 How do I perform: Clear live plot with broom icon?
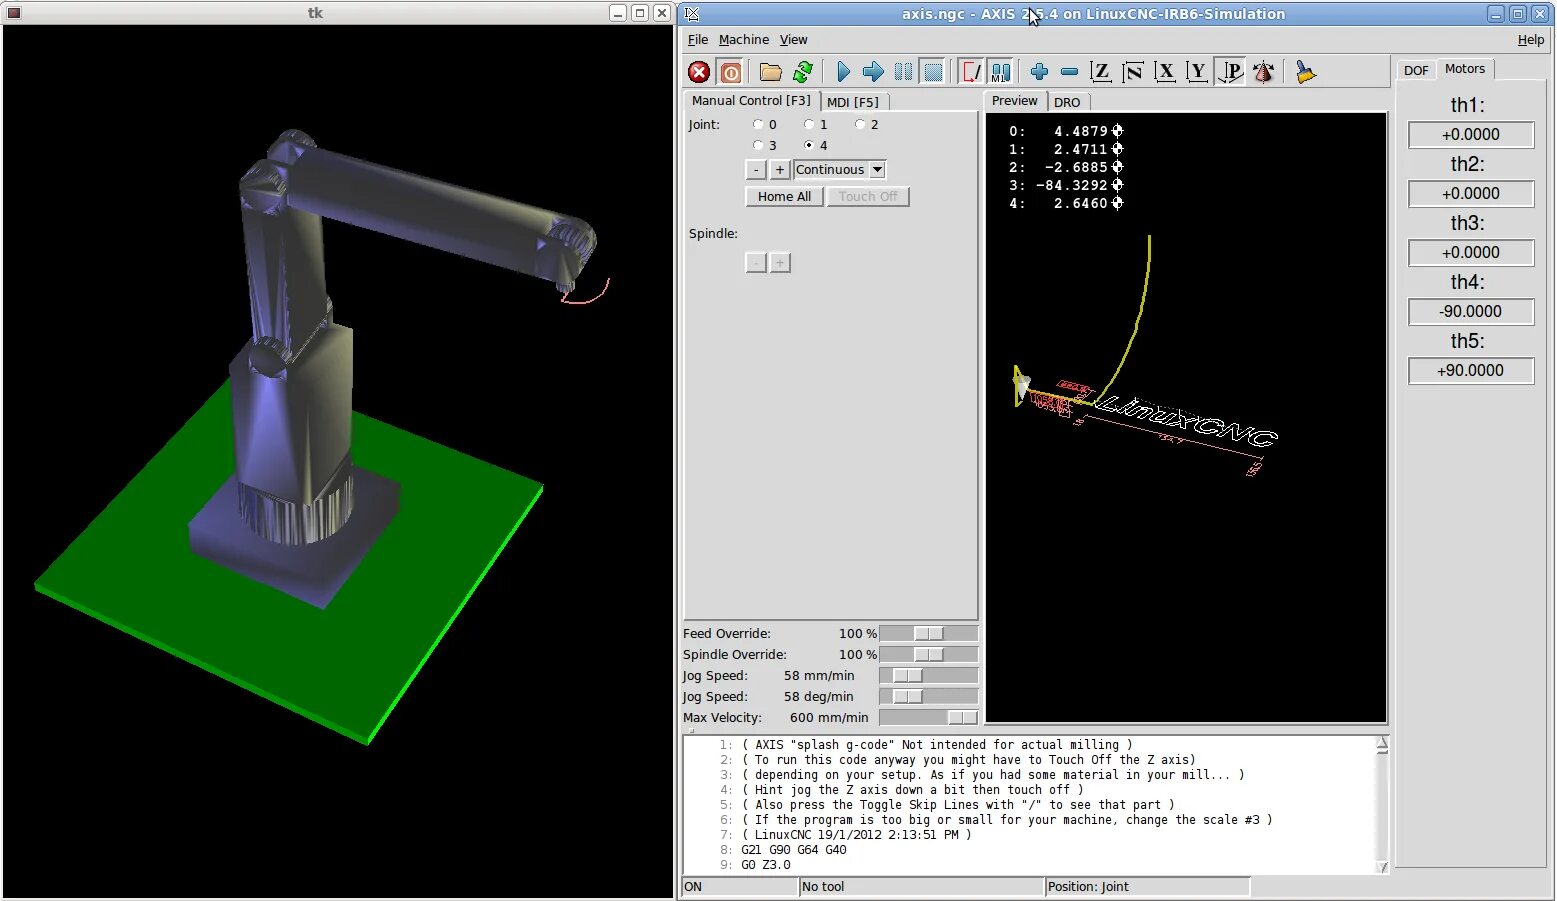pyautogui.click(x=1305, y=72)
